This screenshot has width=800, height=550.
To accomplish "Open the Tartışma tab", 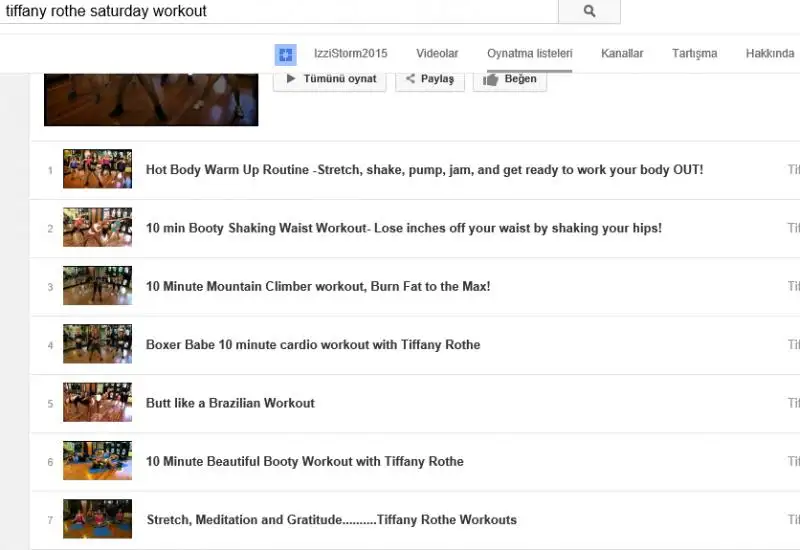I will 694,54.
